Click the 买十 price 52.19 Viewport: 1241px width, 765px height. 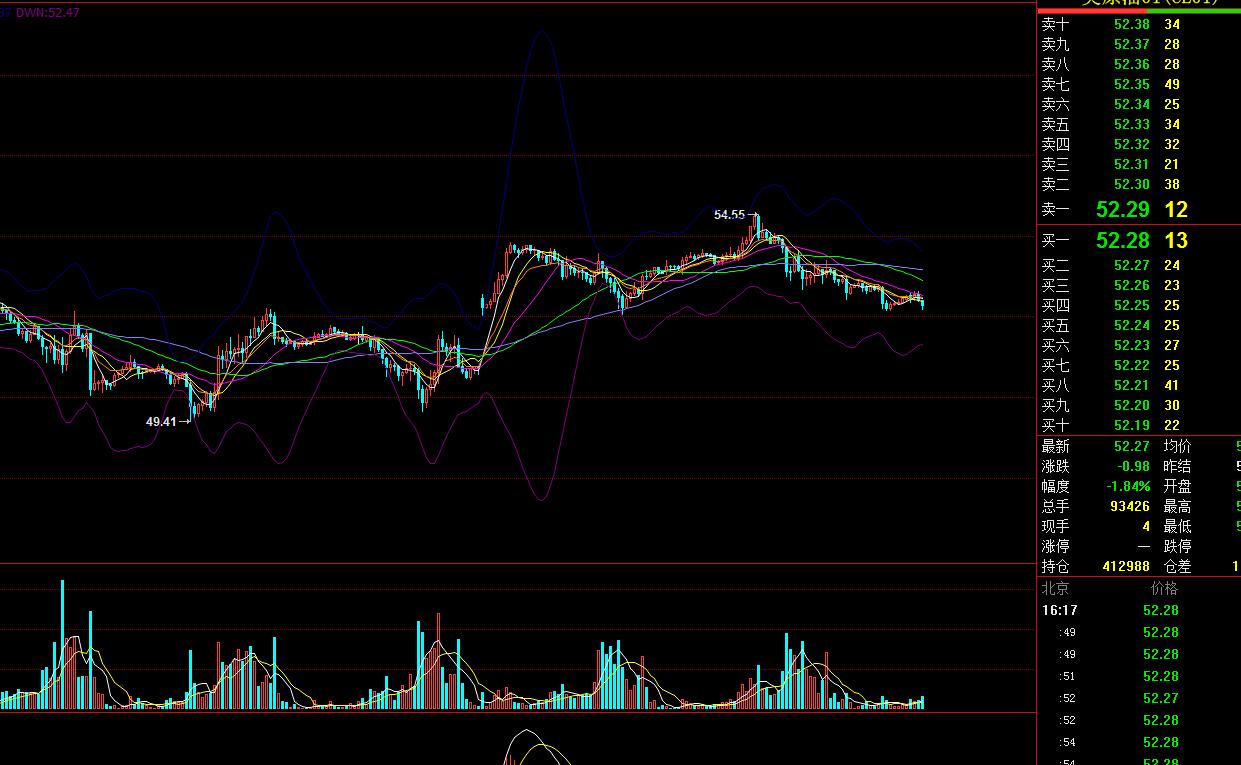click(1132, 425)
